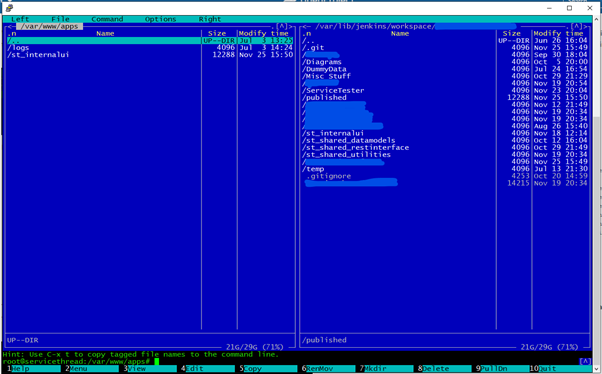Click left panel history back arrow

point(9,26)
